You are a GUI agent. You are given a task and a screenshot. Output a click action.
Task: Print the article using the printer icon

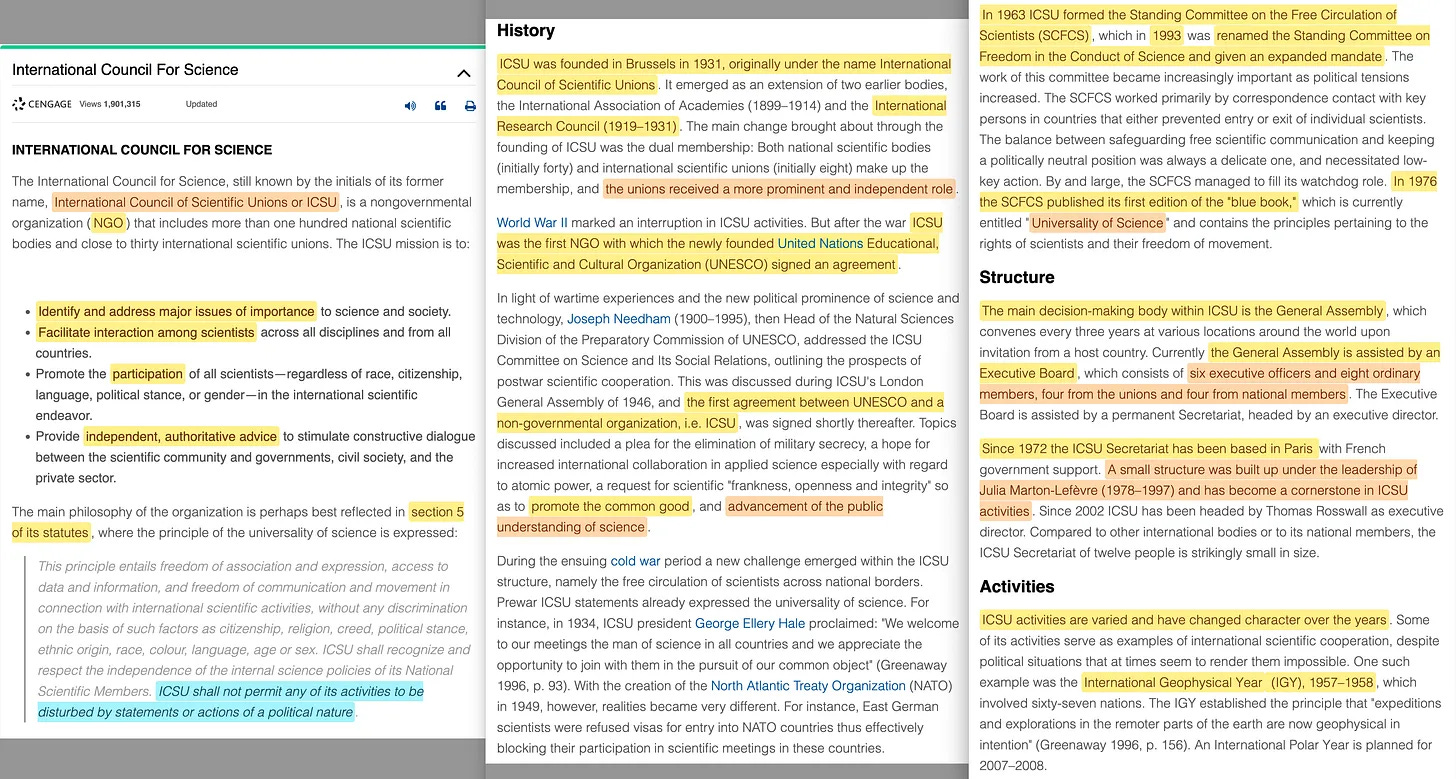pos(470,105)
